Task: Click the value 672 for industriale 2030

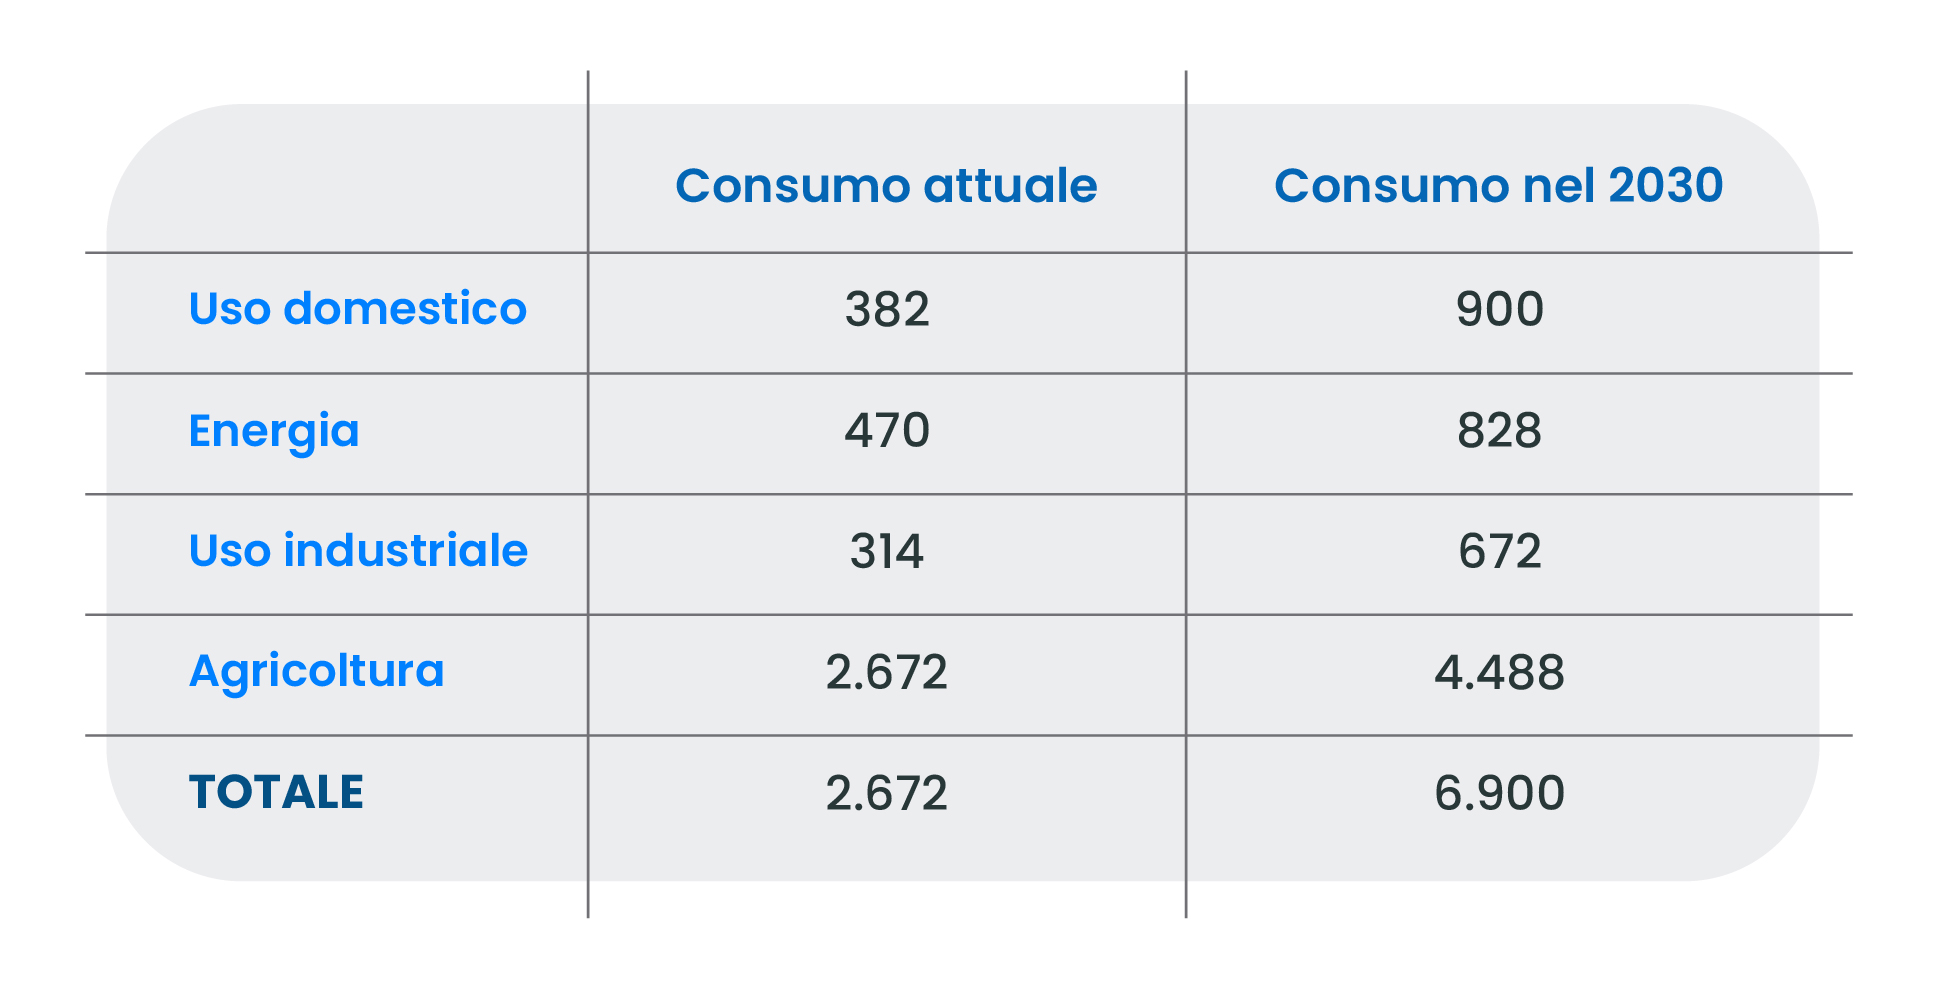Action: point(1499,552)
